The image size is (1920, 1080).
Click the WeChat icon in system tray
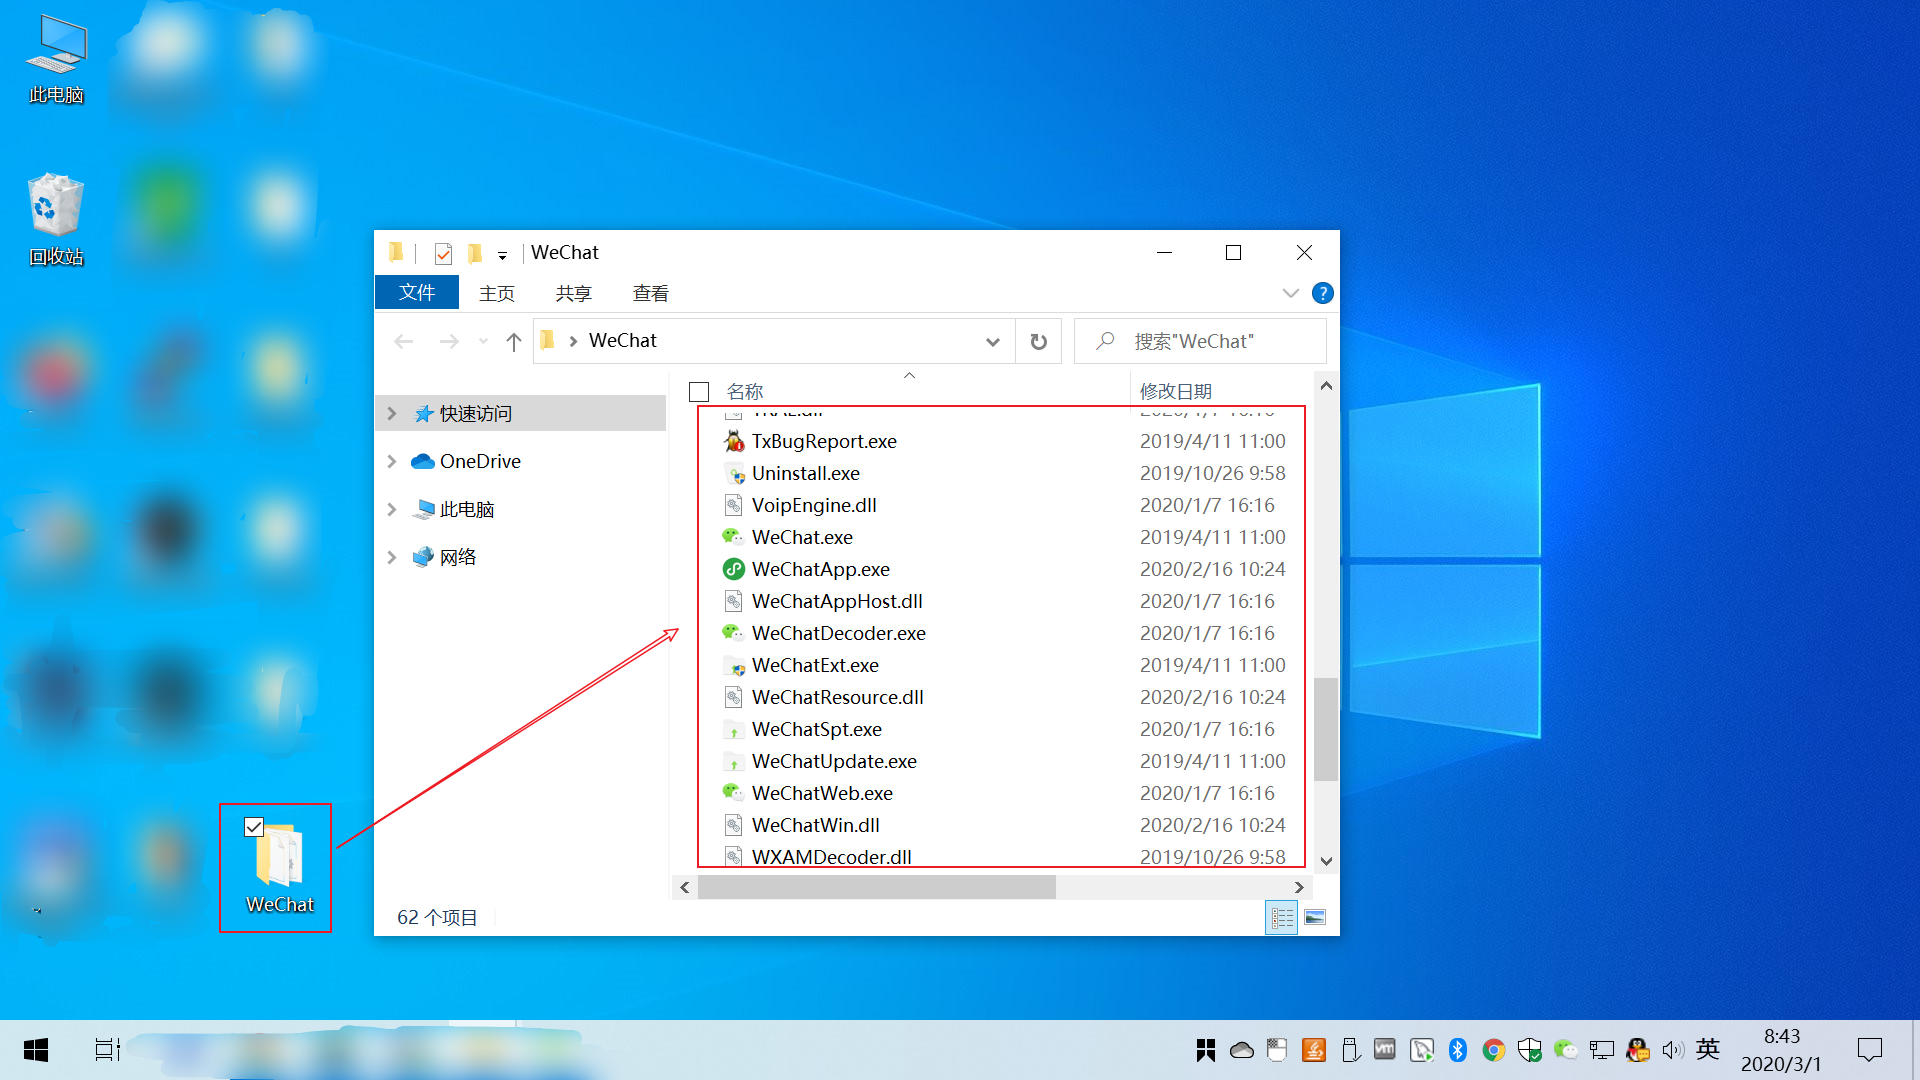tap(1566, 1050)
